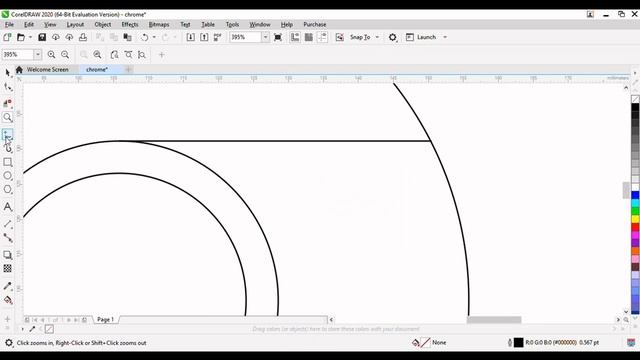
Task: Select the Shape edit tool
Action: tap(7, 87)
